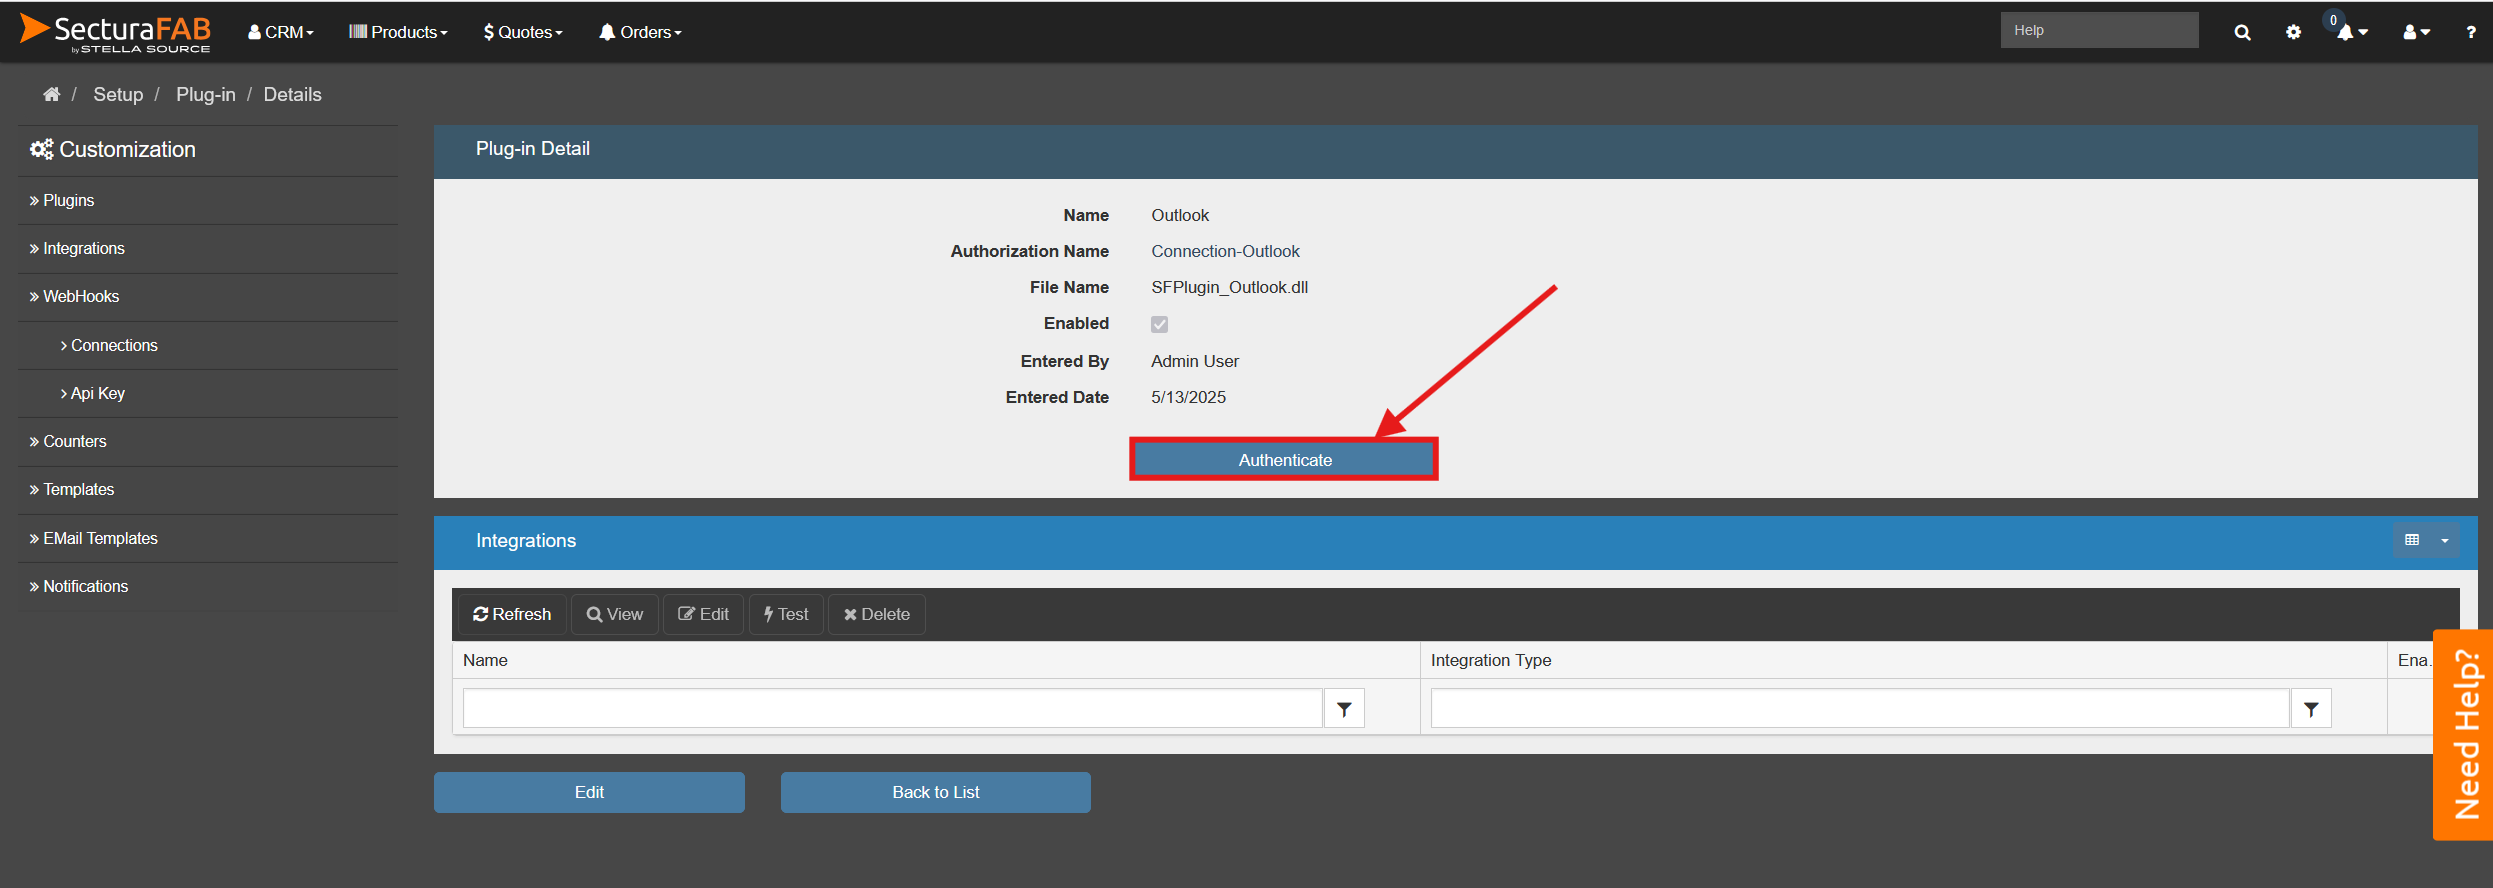Click the Name column filter icon

click(1344, 709)
